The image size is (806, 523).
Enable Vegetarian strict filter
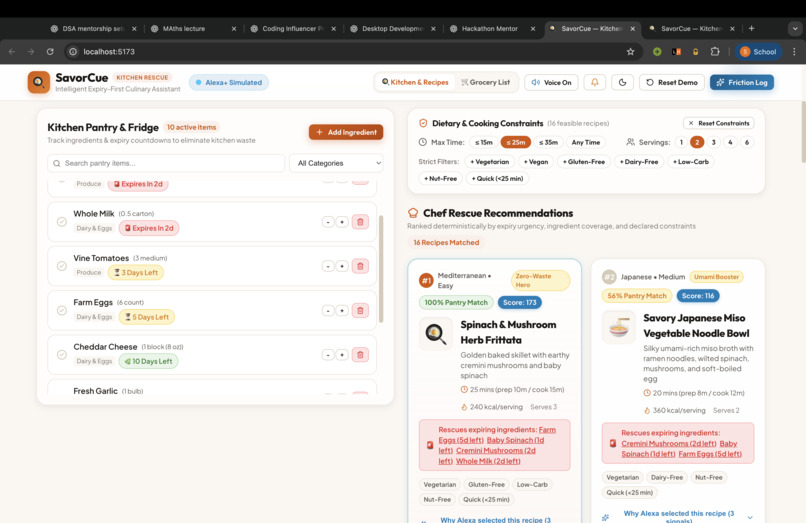[489, 161]
